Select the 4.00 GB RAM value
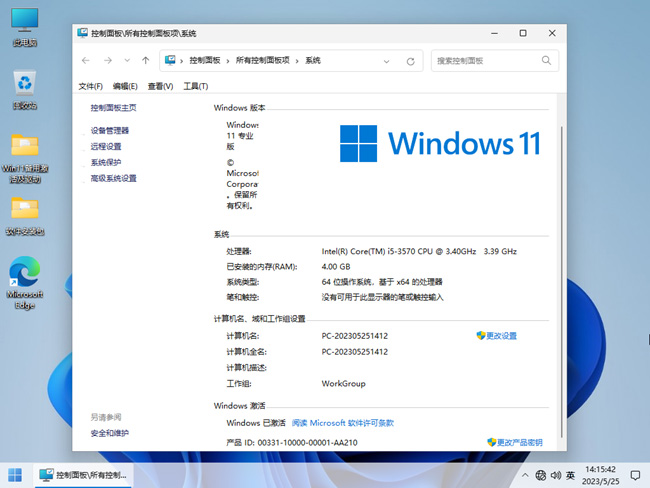Image resolution: width=650 pixels, height=488 pixels. 336,267
